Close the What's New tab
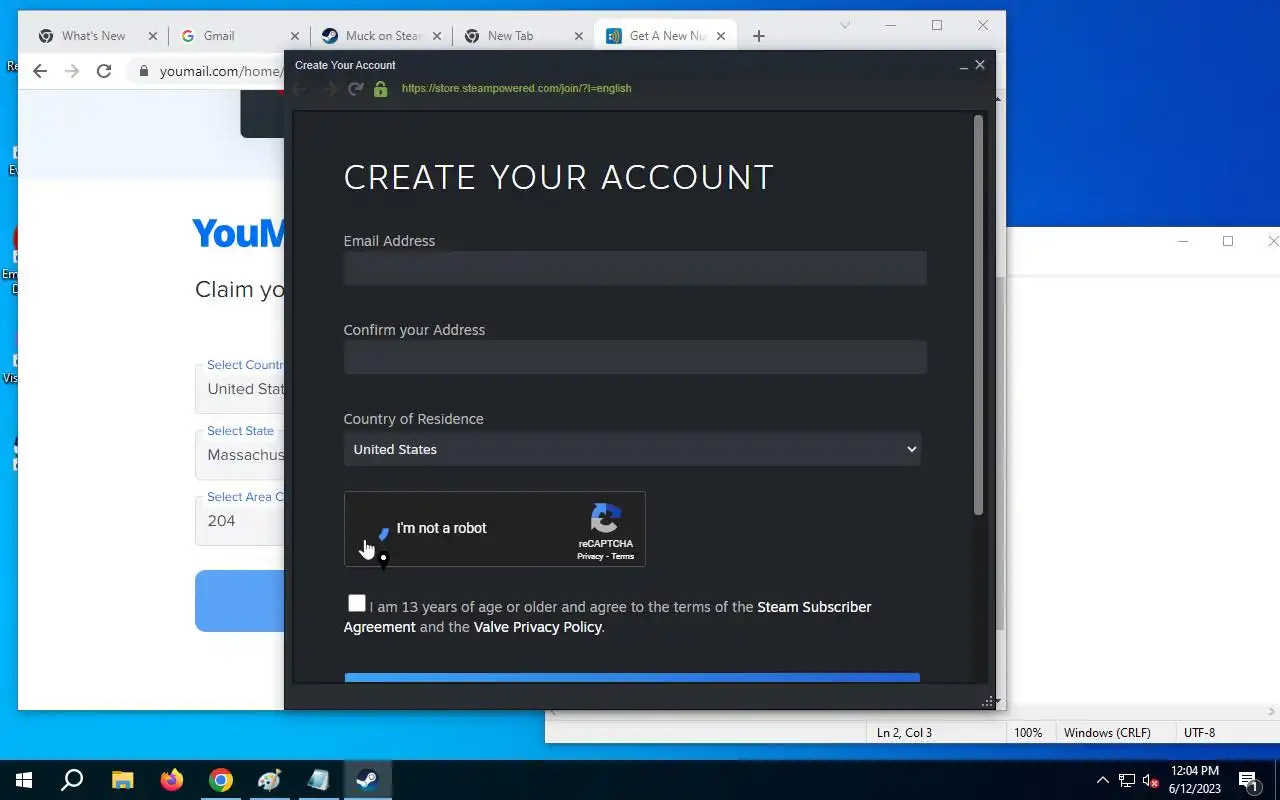This screenshot has height=800, width=1280. coord(153,36)
